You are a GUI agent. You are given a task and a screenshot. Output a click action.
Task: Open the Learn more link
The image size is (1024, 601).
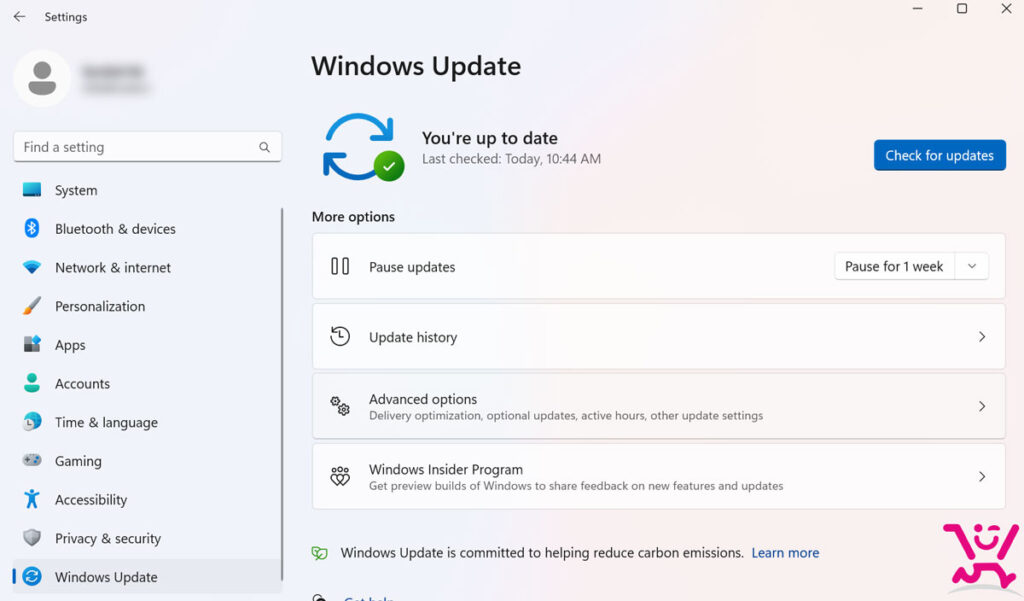click(x=785, y=553)
